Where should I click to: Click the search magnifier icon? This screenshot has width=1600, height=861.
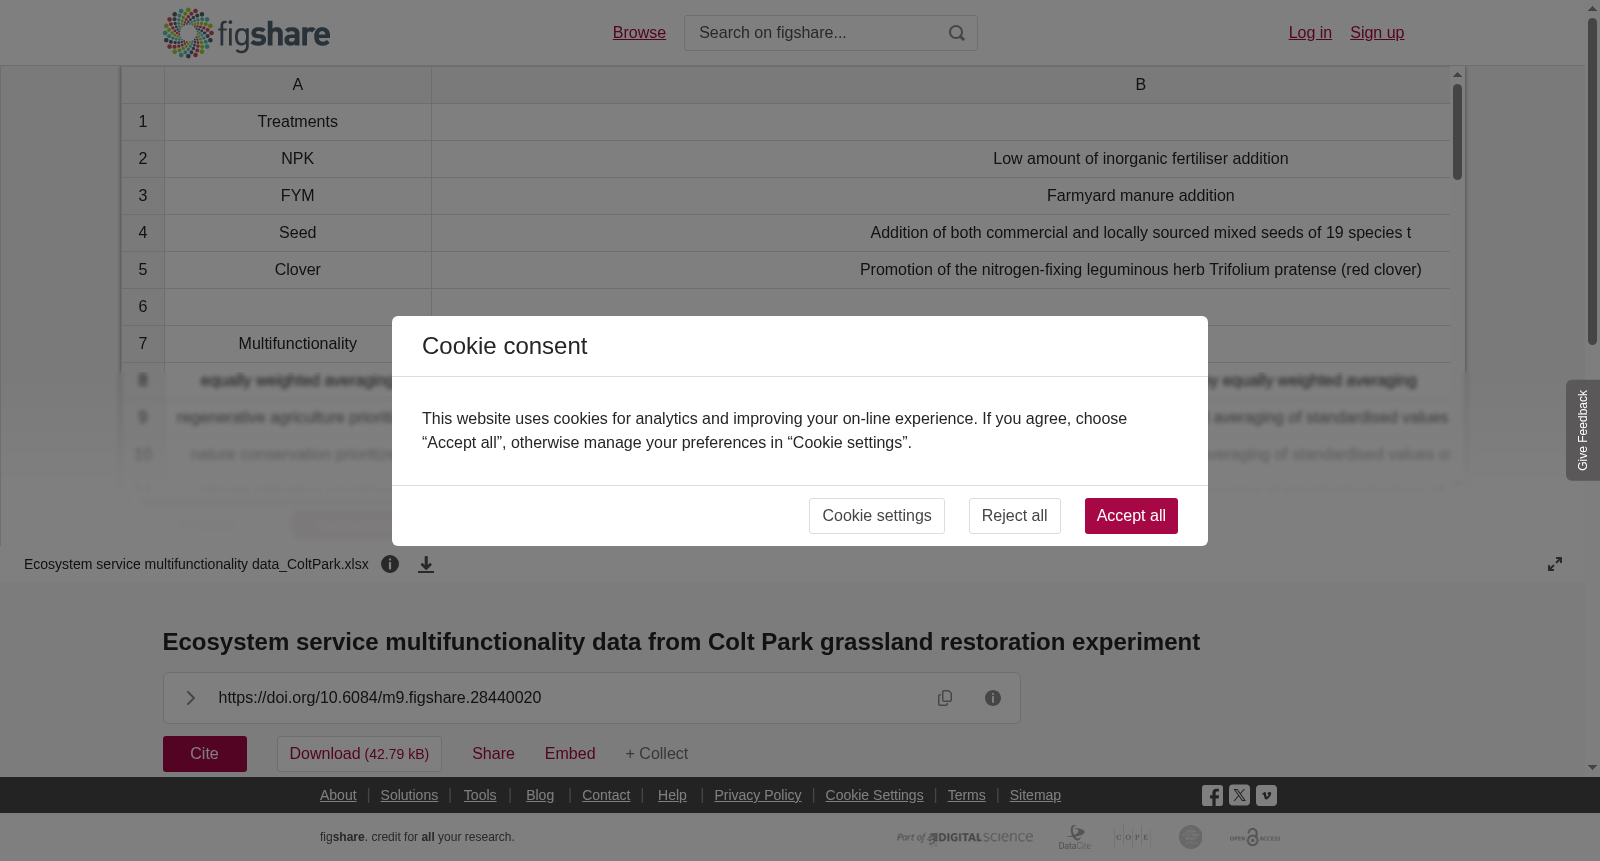click(x=957, y=33)
